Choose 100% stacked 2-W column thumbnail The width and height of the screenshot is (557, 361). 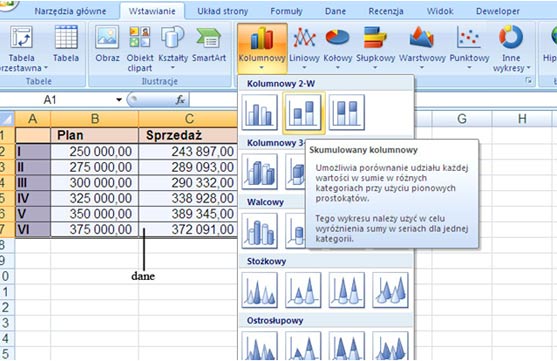(347, 112)
